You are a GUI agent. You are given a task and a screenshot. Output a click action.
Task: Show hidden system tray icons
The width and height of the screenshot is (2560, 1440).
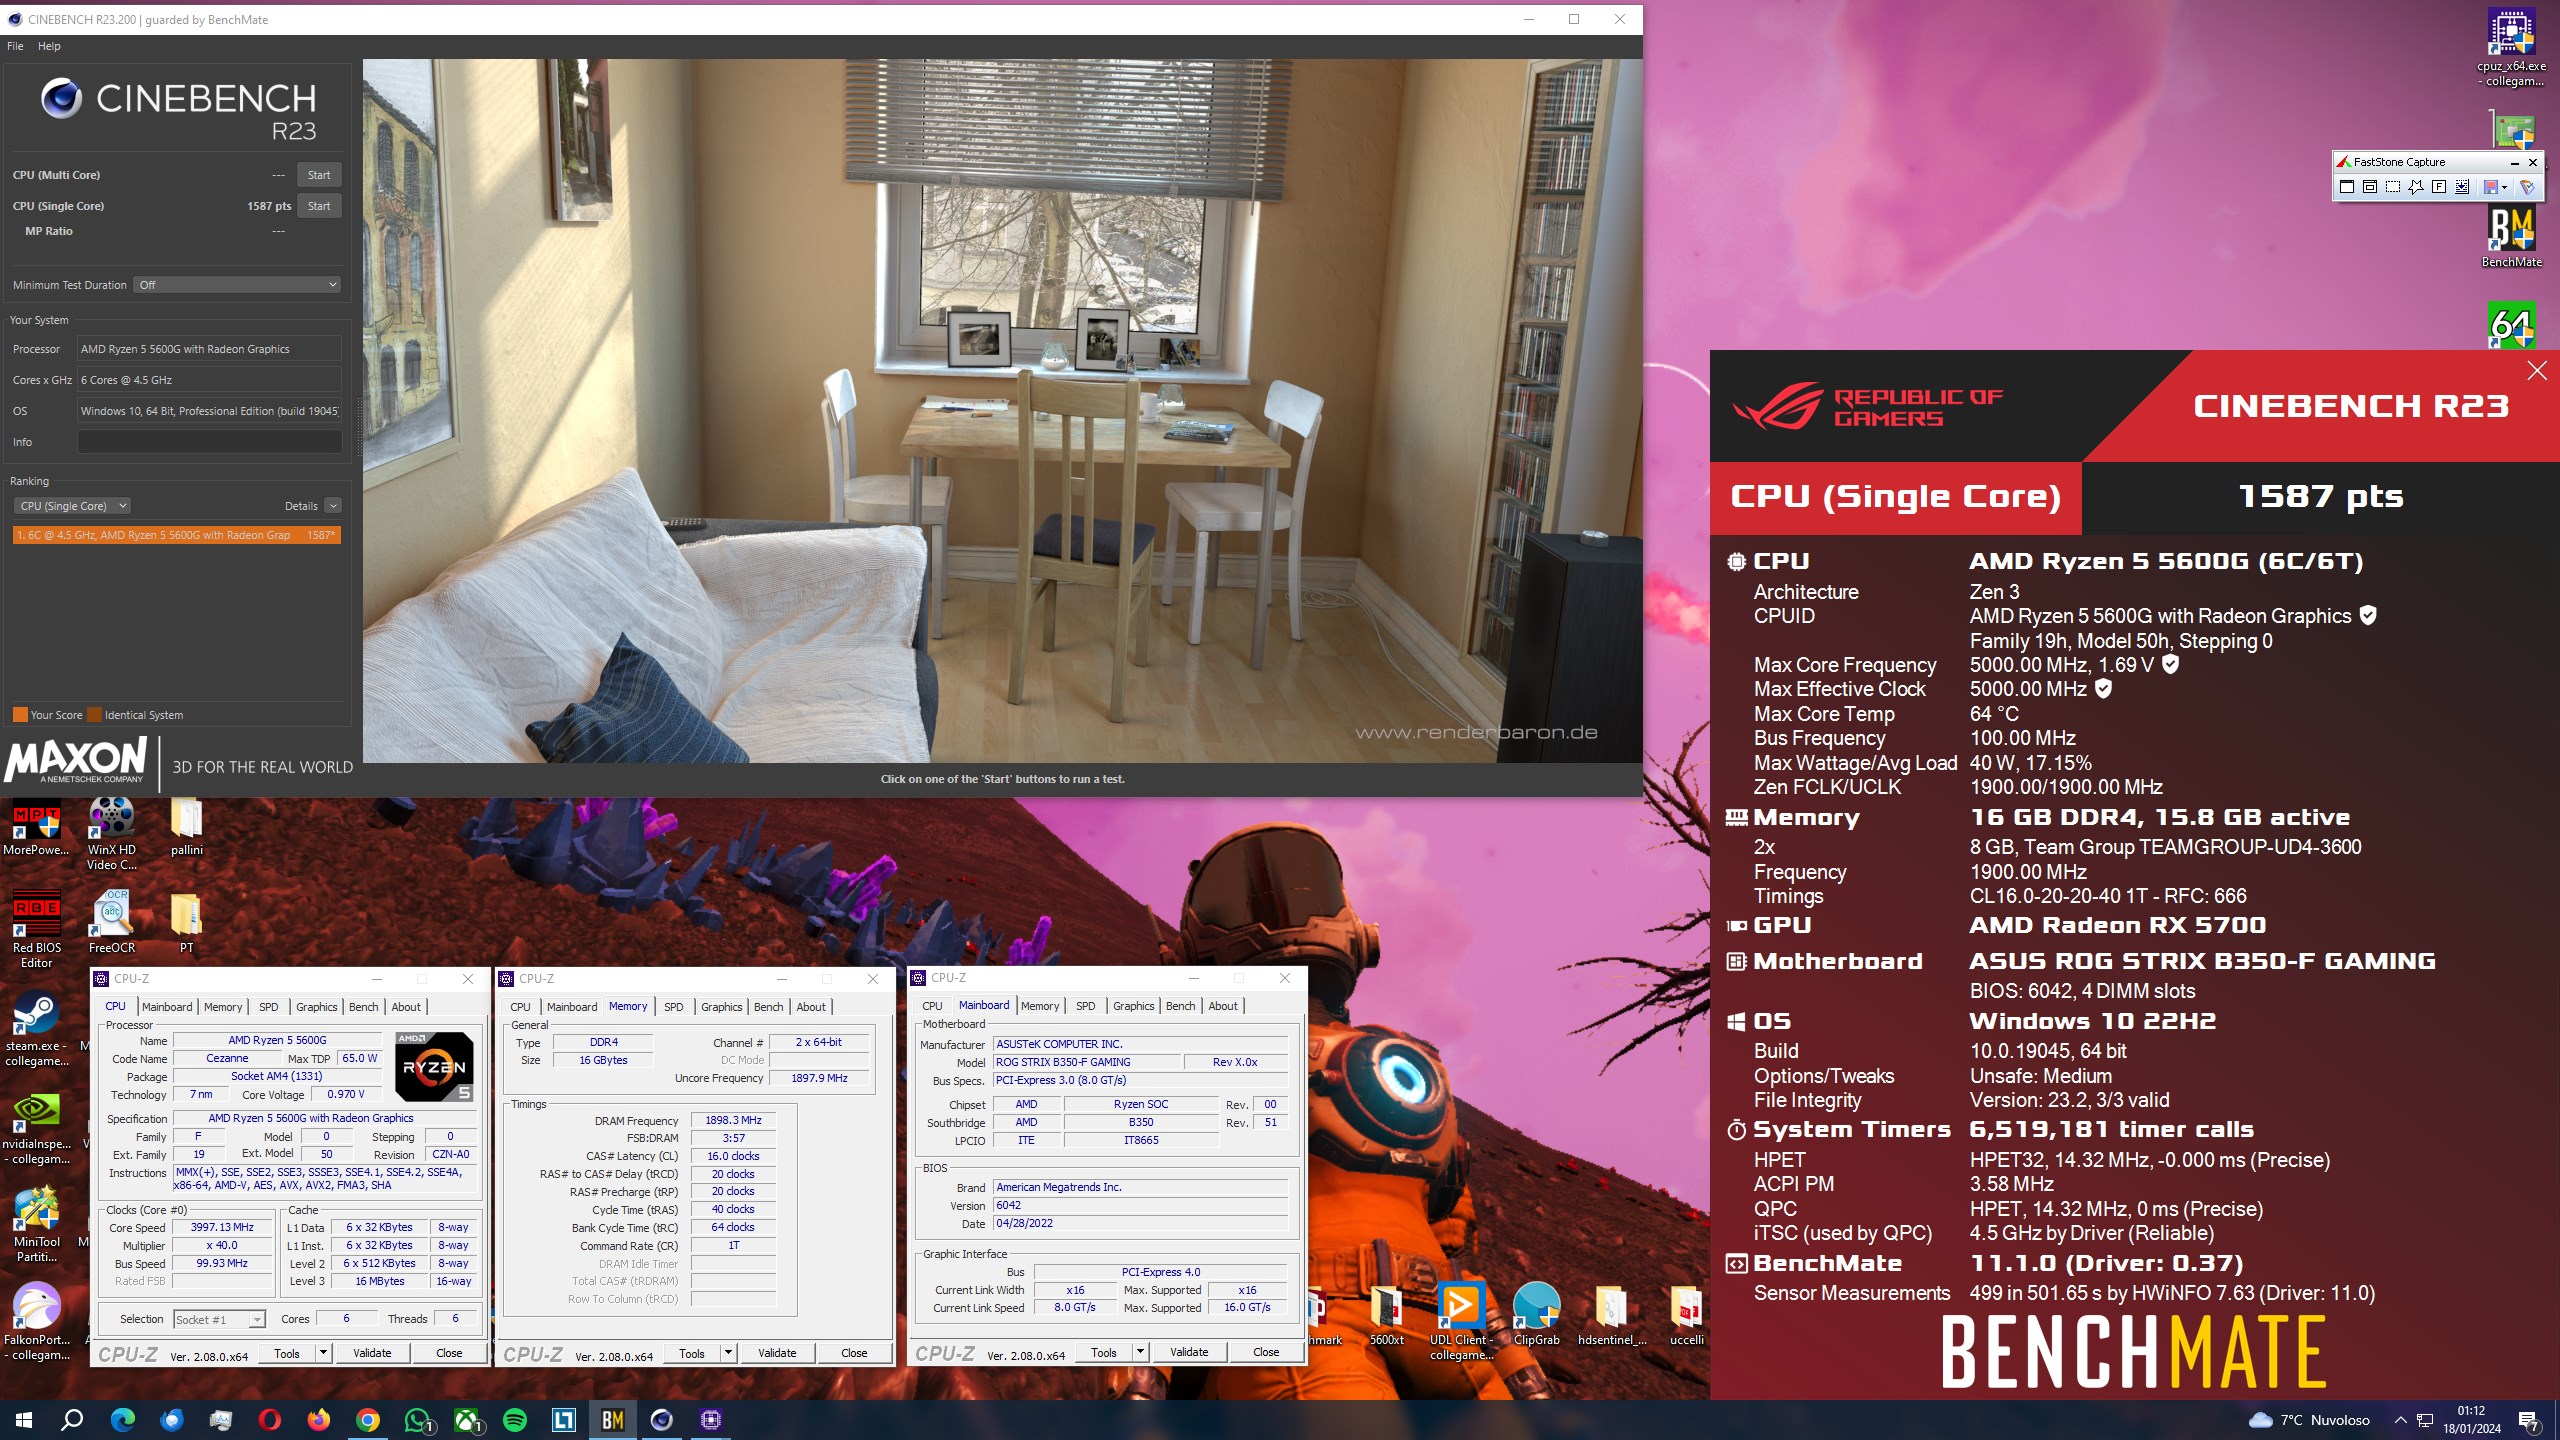click(2400, 1420)
